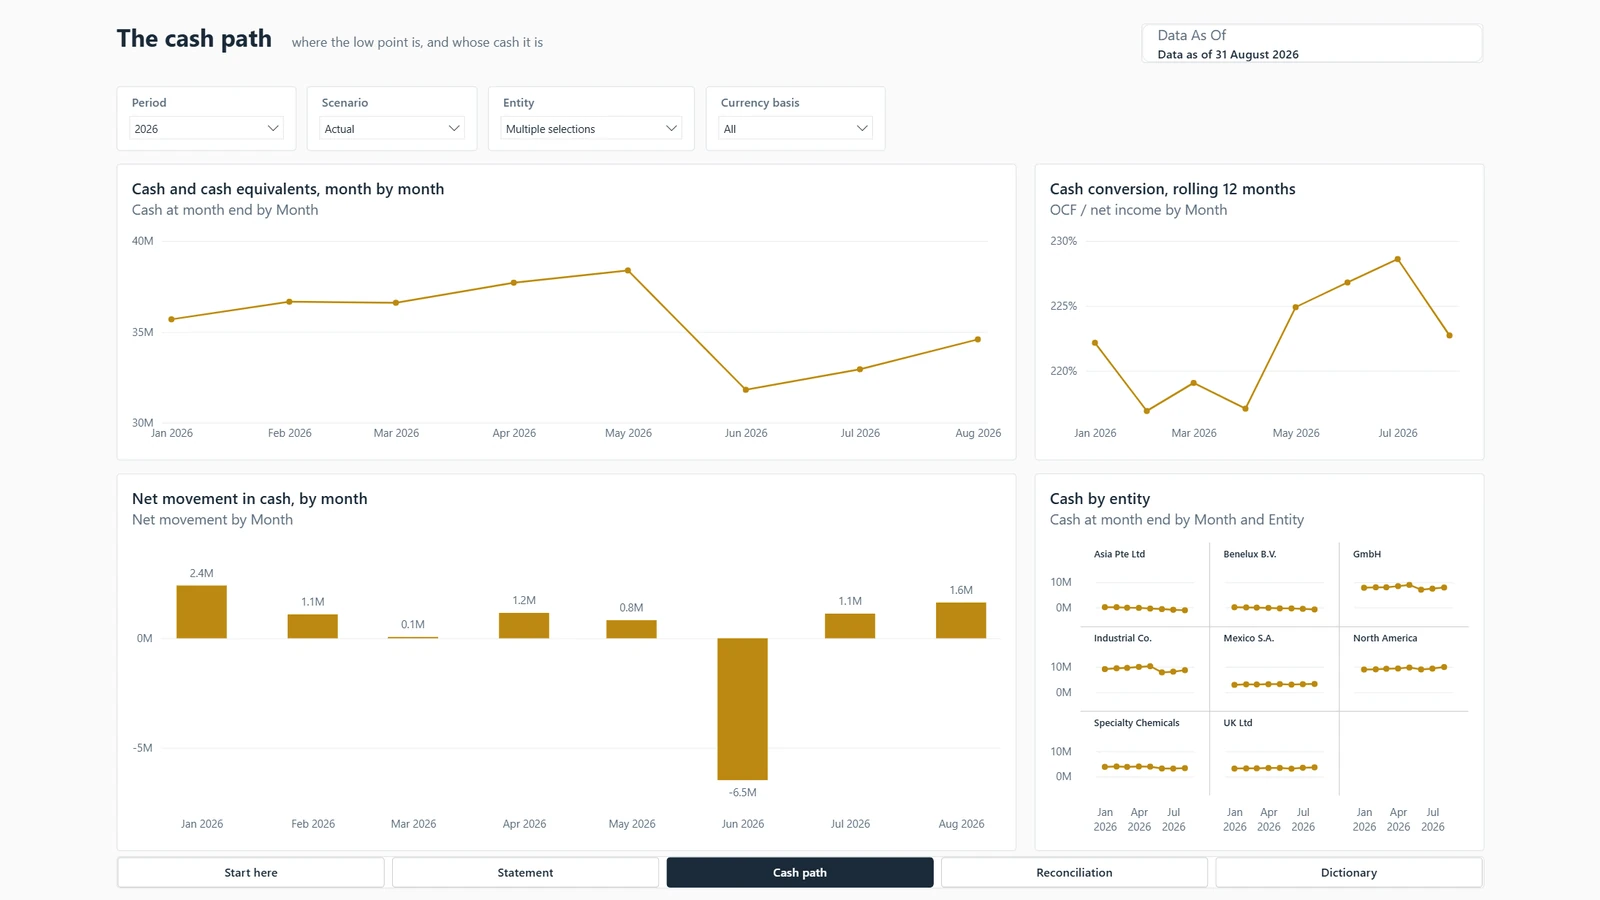The width and height of the screenshot is (1600, 900).
Task: Click the Data as of 31 August 2026 card
Action: tap(1312, 44)
